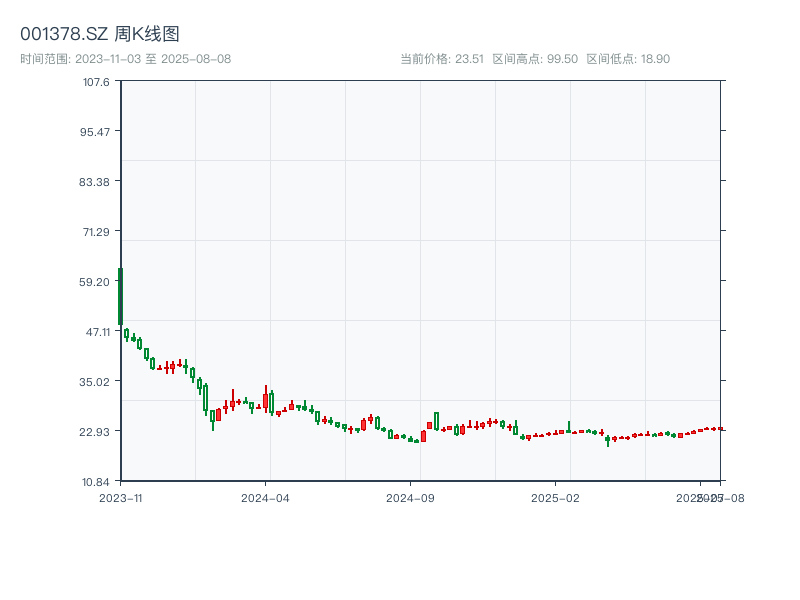Click the 10.84 price axis label
800x600 pixels.
tap(97, 481)
